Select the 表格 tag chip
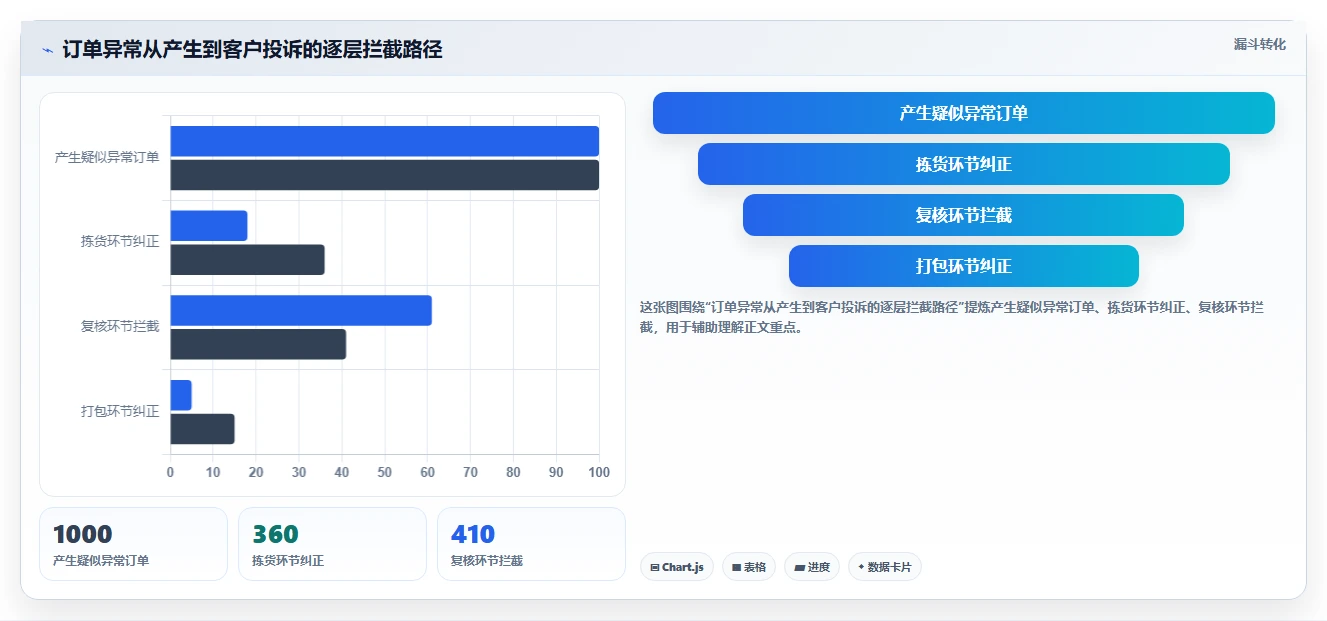Screen dimensions: 1327x621 [x=749, y=567]
